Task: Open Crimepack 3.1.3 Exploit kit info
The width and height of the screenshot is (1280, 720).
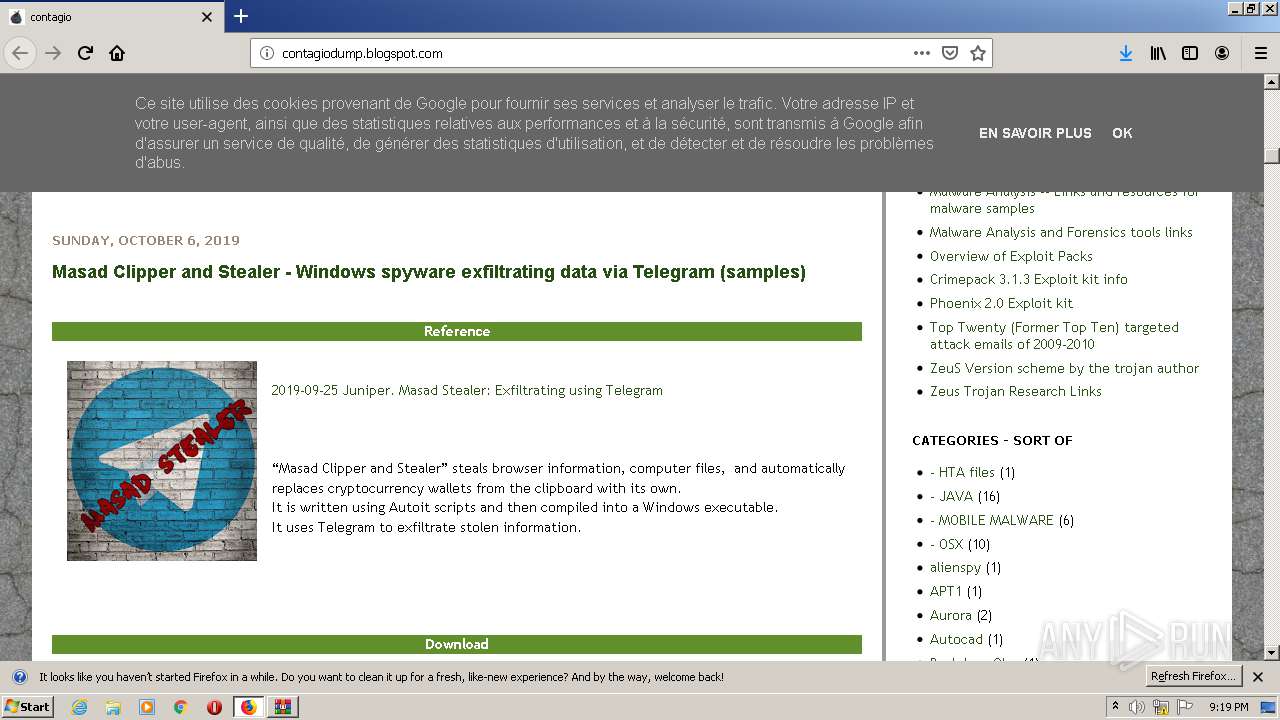Action: coord(1028,279)
